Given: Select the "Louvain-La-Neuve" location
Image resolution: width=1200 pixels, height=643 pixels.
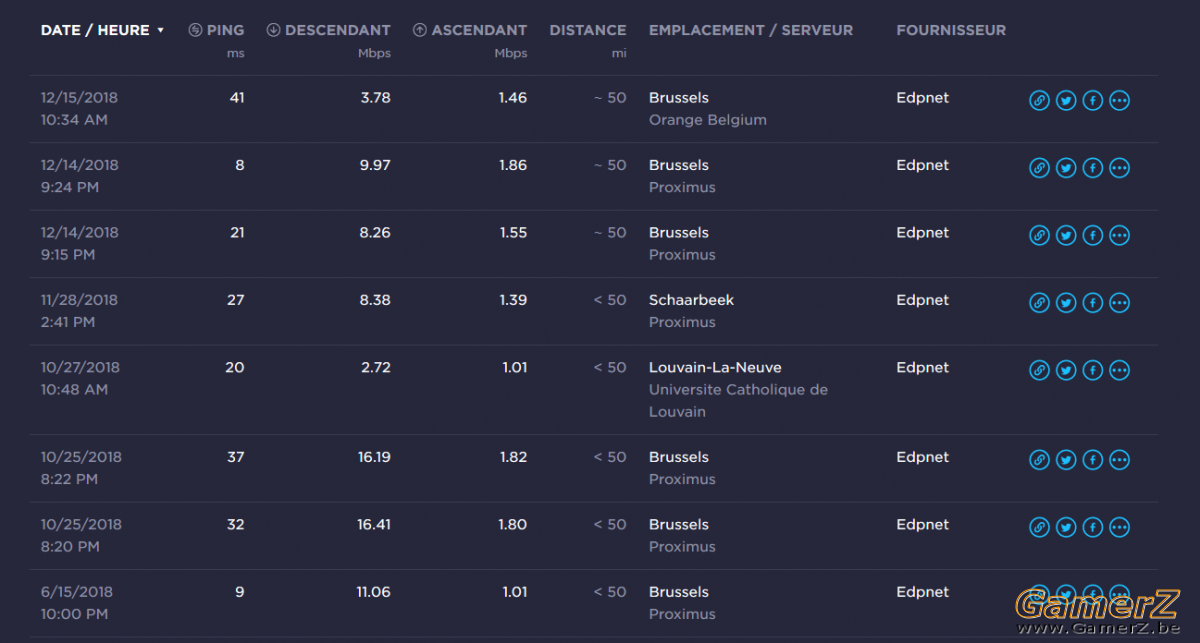Looking at the screenshot, I should (715, 367).
